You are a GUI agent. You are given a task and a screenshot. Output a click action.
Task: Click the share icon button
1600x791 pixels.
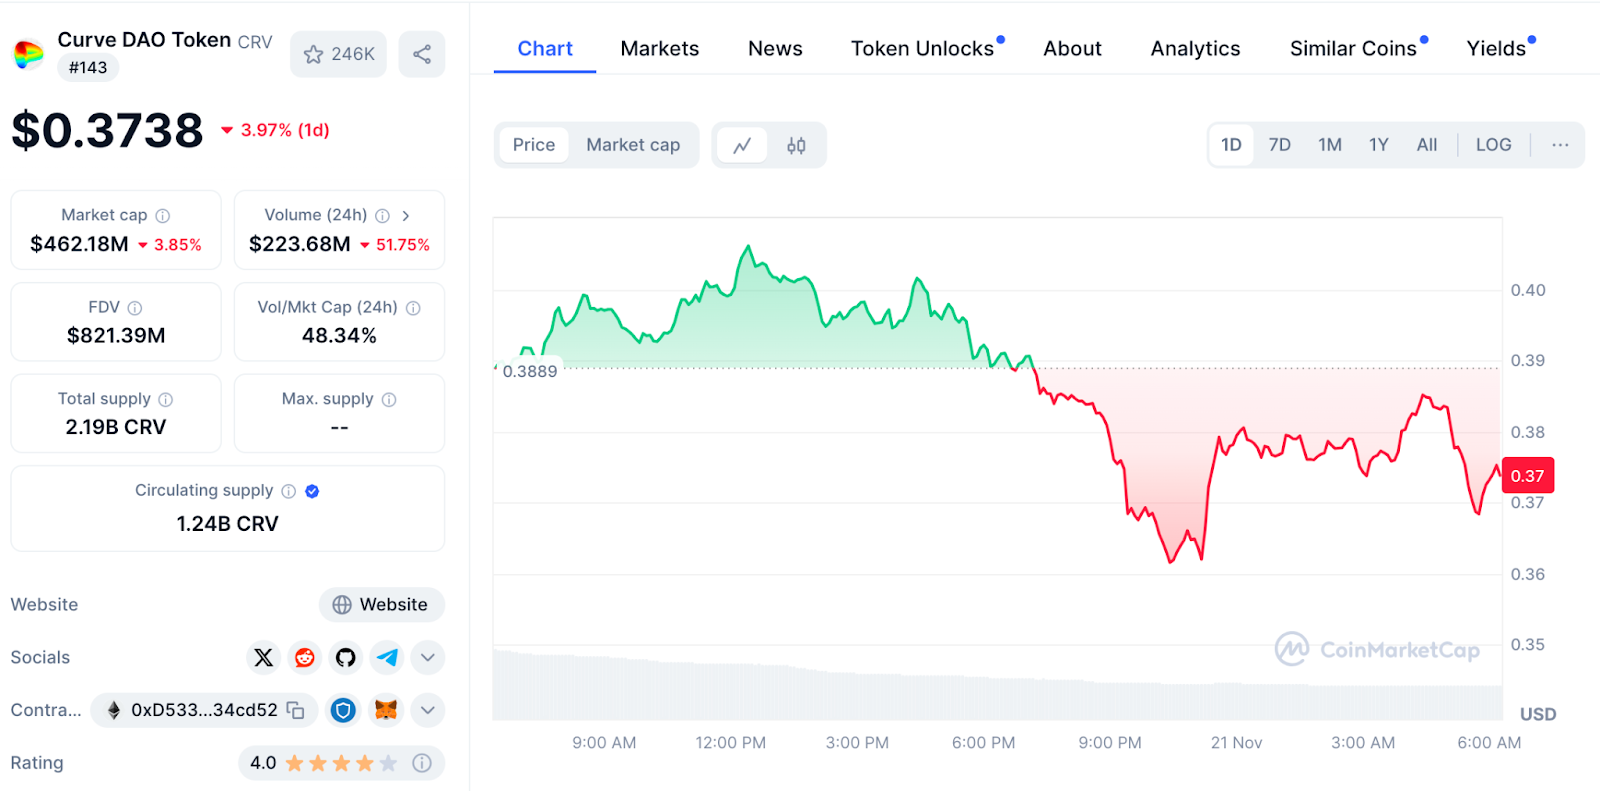pos(422,54)
